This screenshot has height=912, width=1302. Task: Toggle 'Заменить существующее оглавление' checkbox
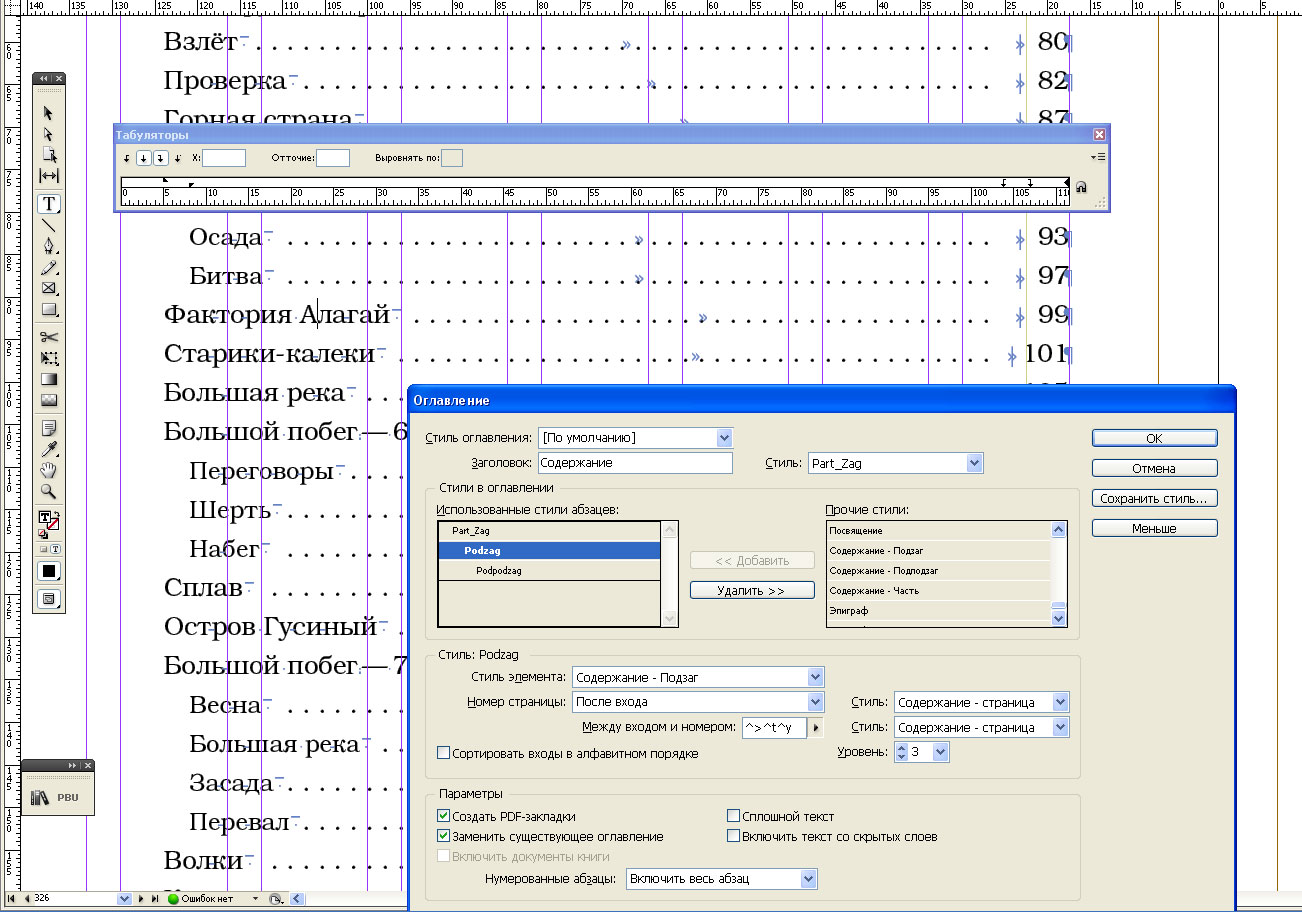[x=444, y=836]
